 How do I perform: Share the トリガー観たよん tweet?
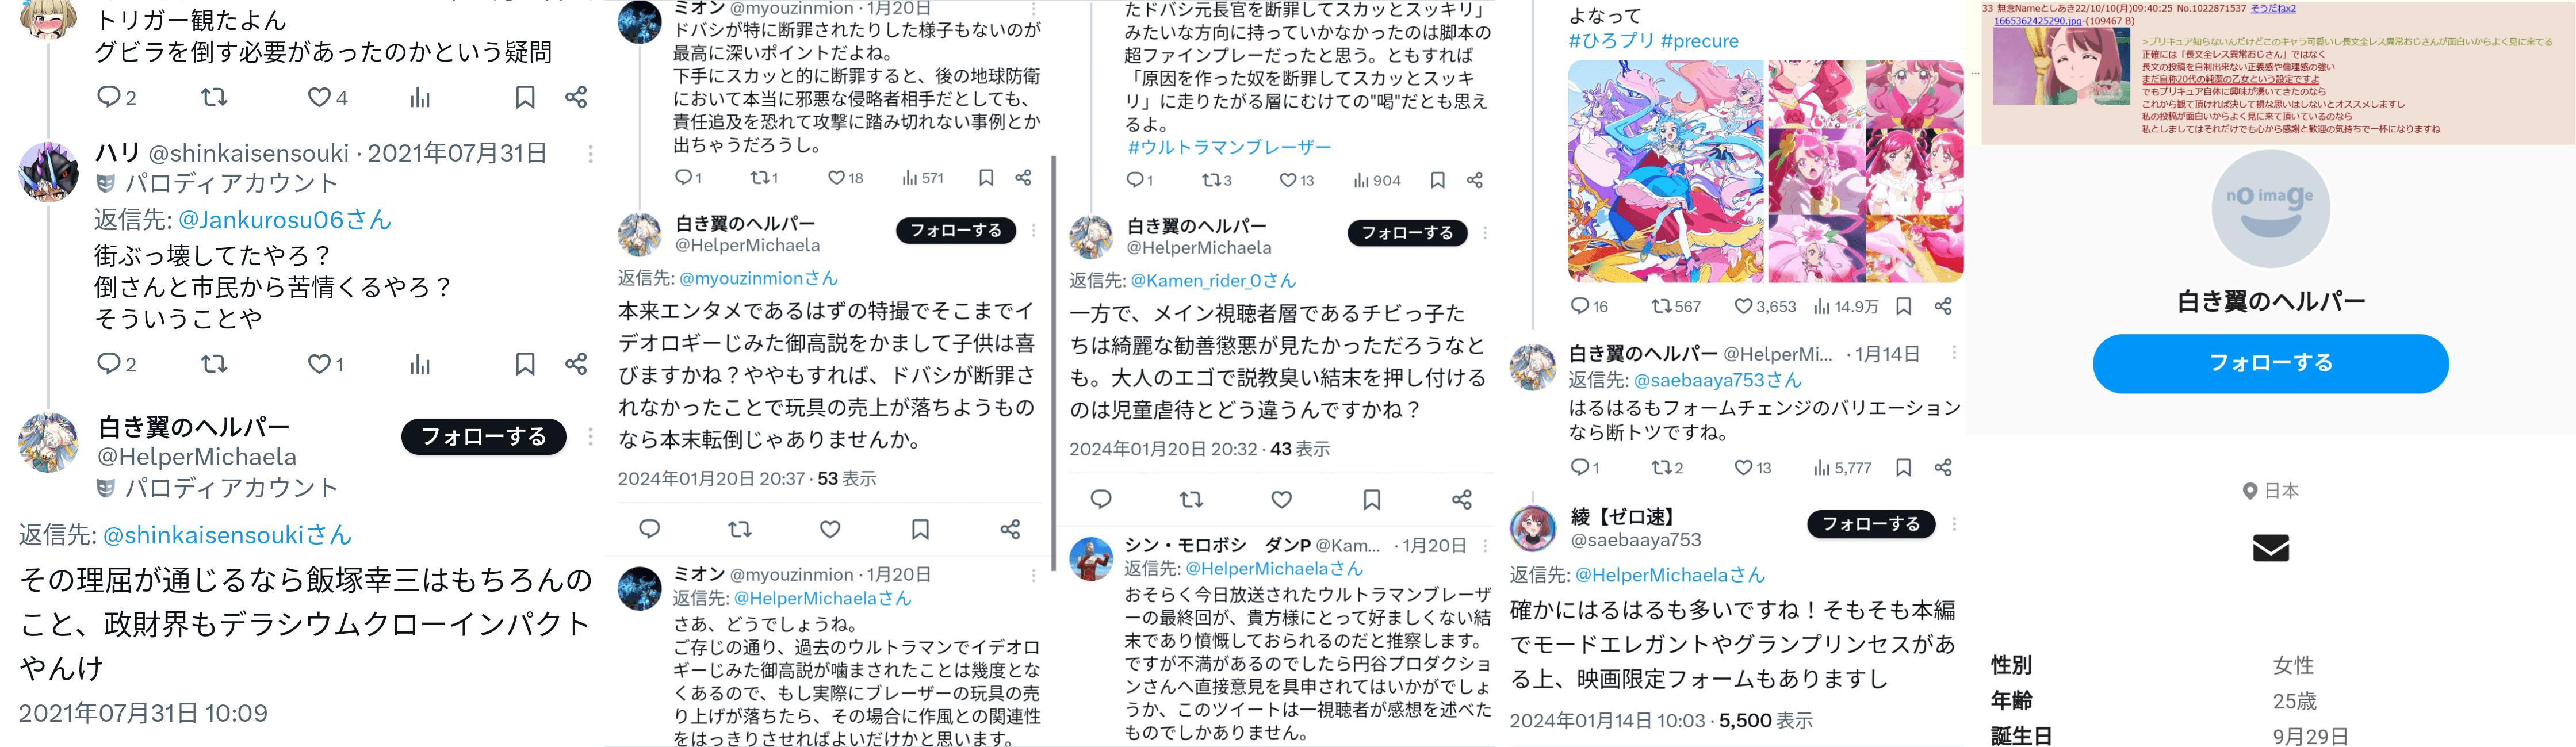click(x=576, y=97)
